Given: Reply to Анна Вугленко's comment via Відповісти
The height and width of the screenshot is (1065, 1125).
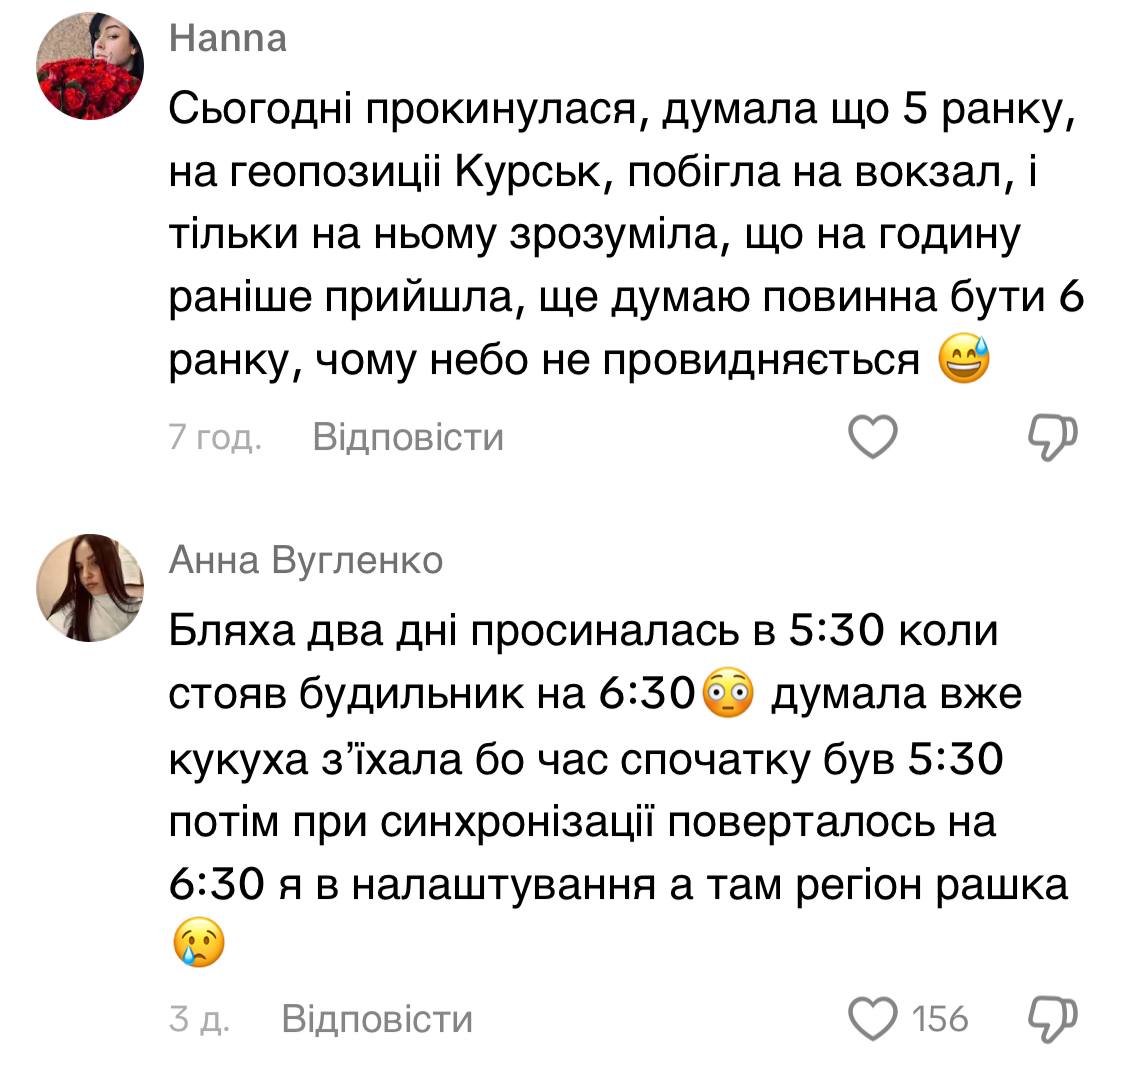Looking at the screenshot, I should (377, 1018).
